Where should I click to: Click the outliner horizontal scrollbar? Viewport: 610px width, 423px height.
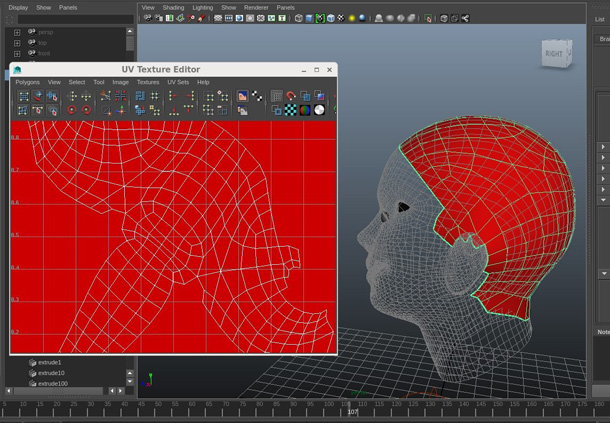click(x=60, y=391)
